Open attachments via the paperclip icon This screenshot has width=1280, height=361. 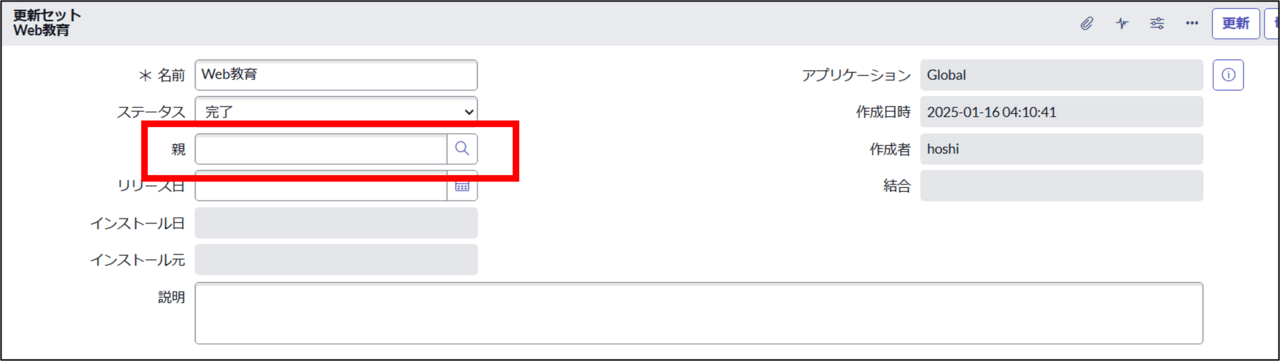pyautogui.click(x=1087, y=24)
